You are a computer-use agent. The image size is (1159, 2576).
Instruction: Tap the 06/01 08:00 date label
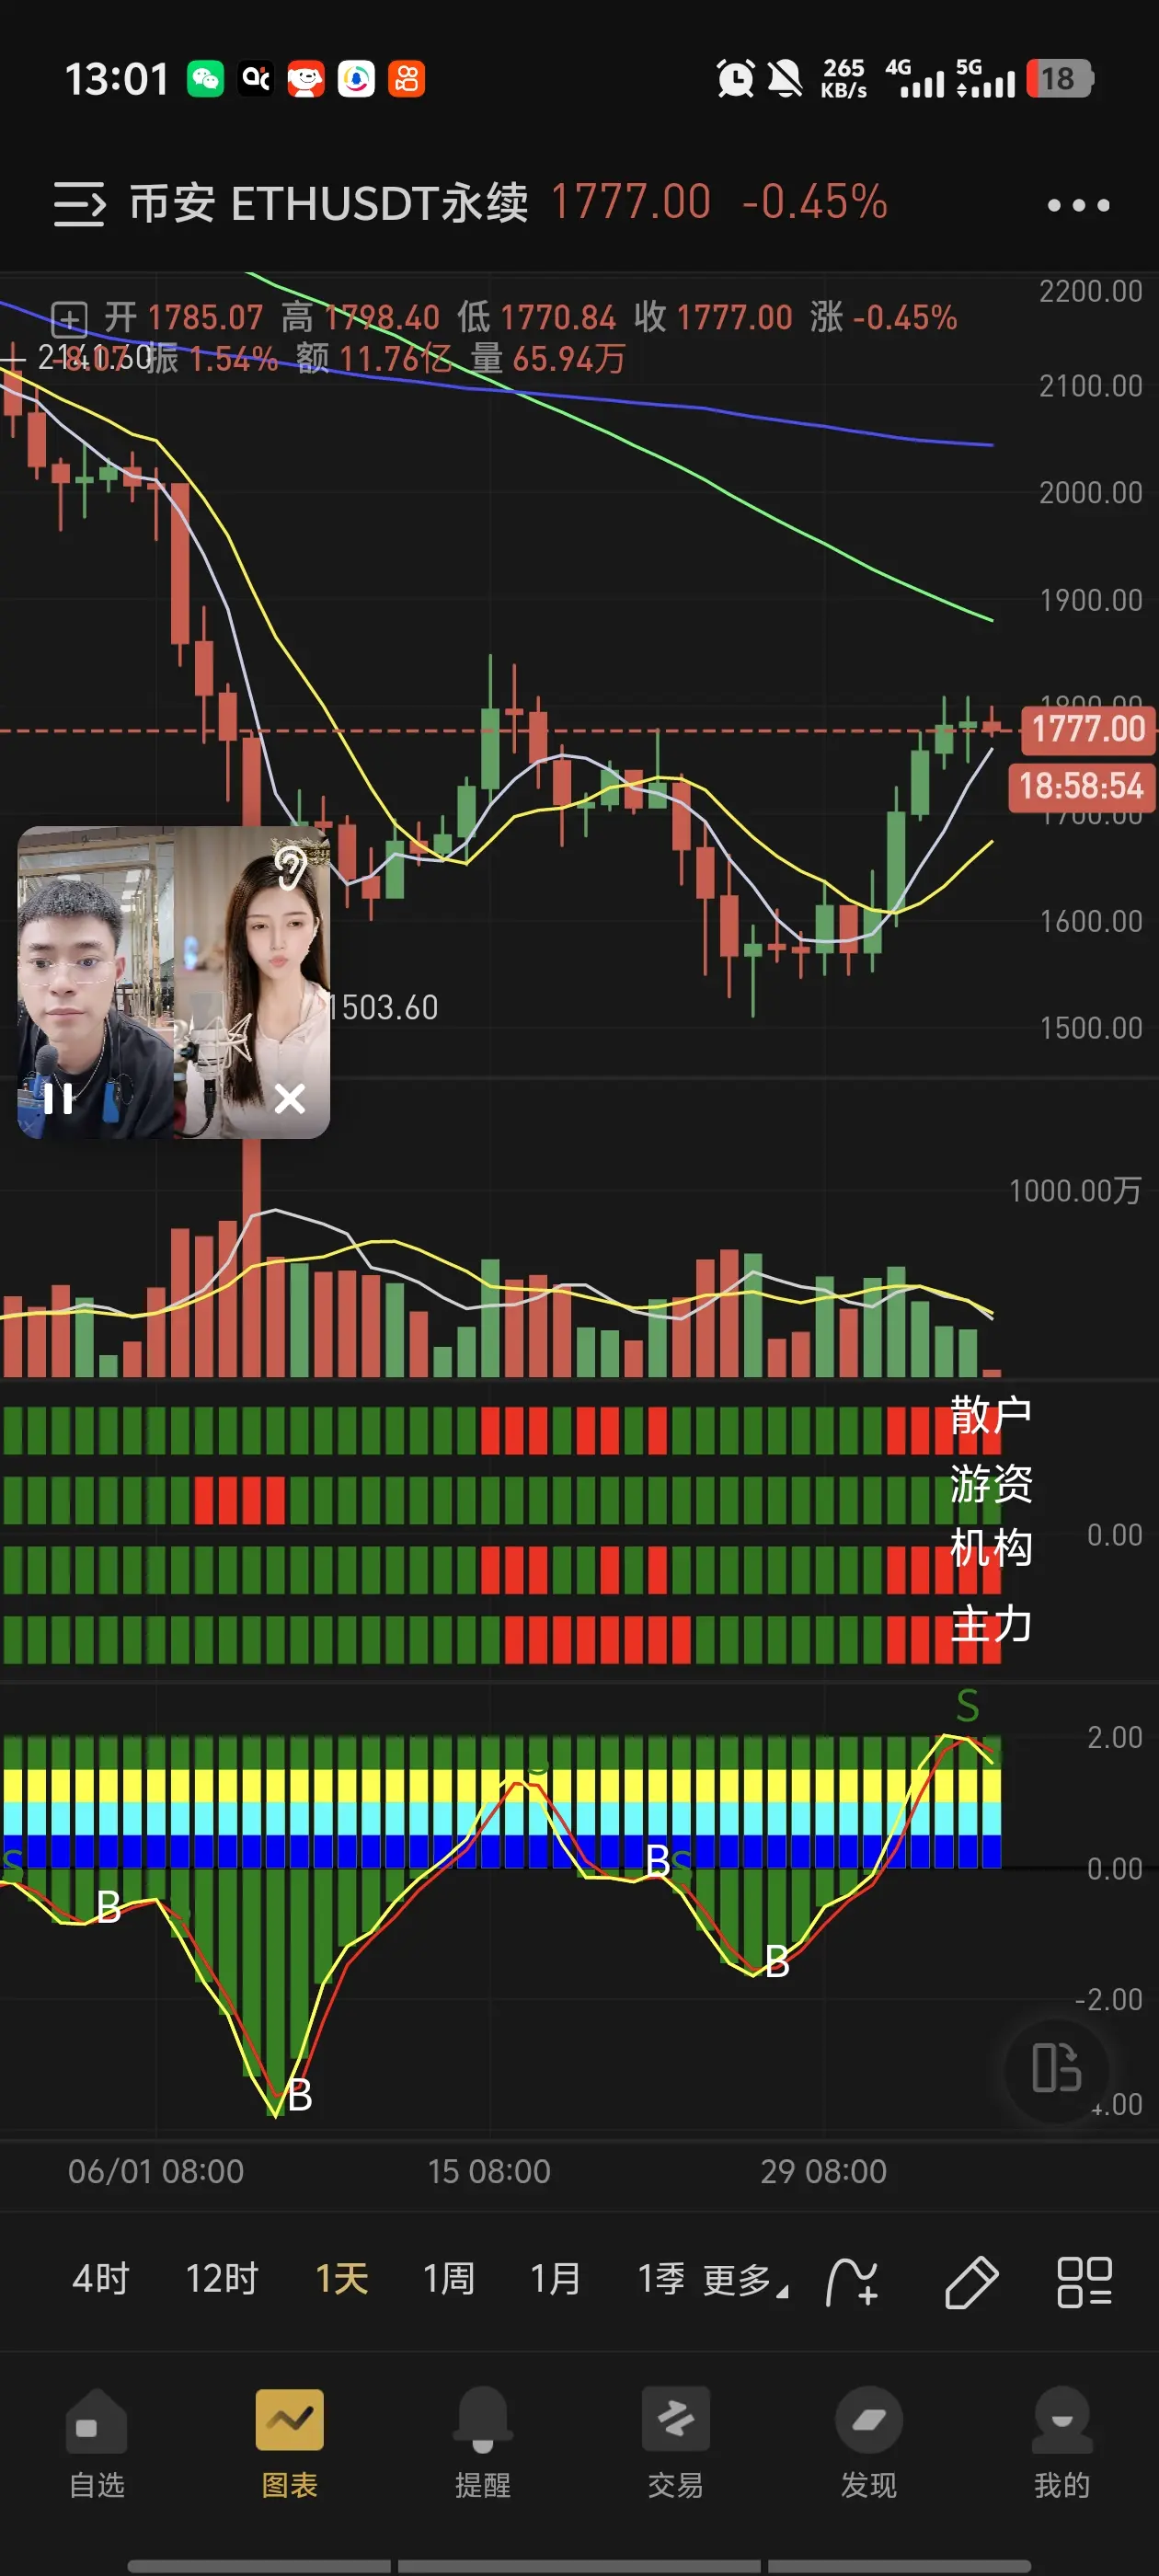coord(156,2171)
